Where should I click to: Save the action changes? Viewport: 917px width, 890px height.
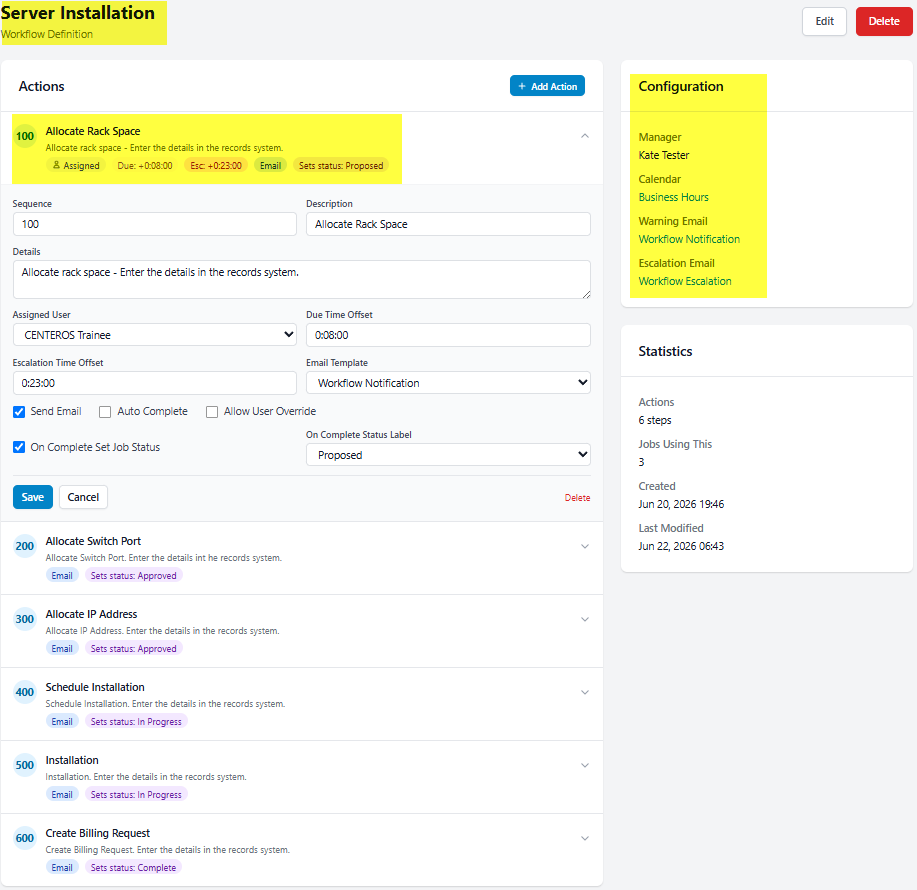click(x=33, y=497)
